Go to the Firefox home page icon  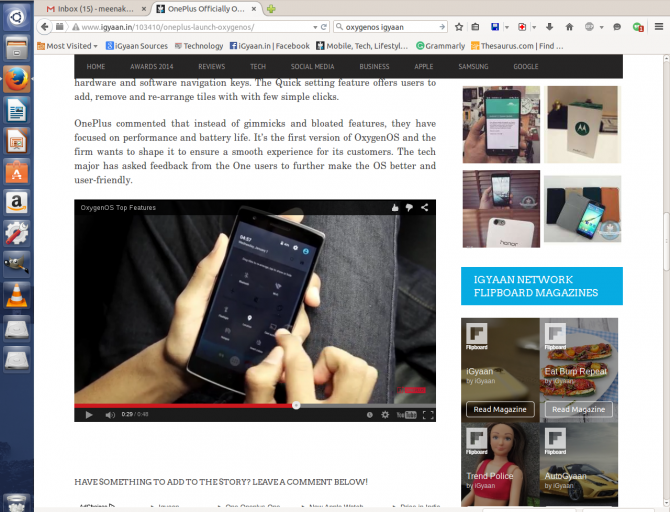[x=570, y=27]
